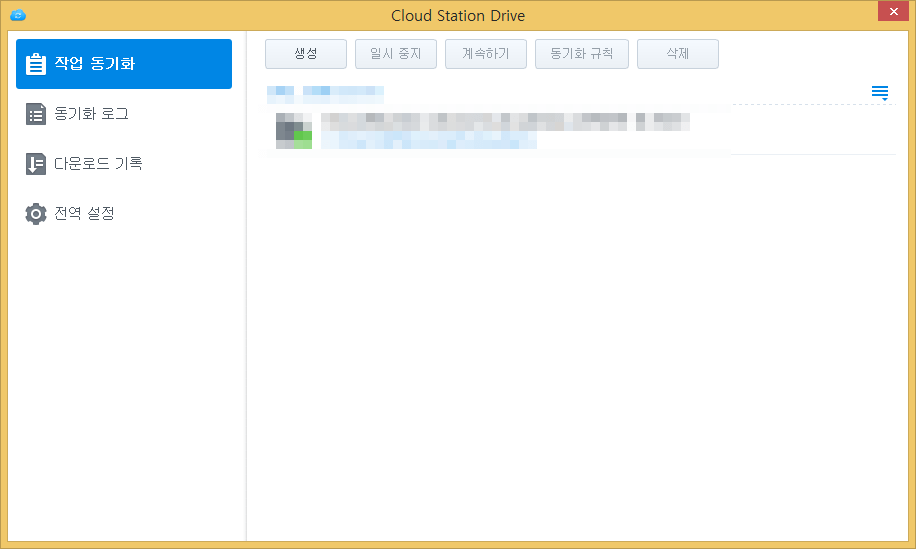The image size is (916, 549).
Task: Click the blurred blue link under task
Action: pyautogui.click(x=429, y=140)
